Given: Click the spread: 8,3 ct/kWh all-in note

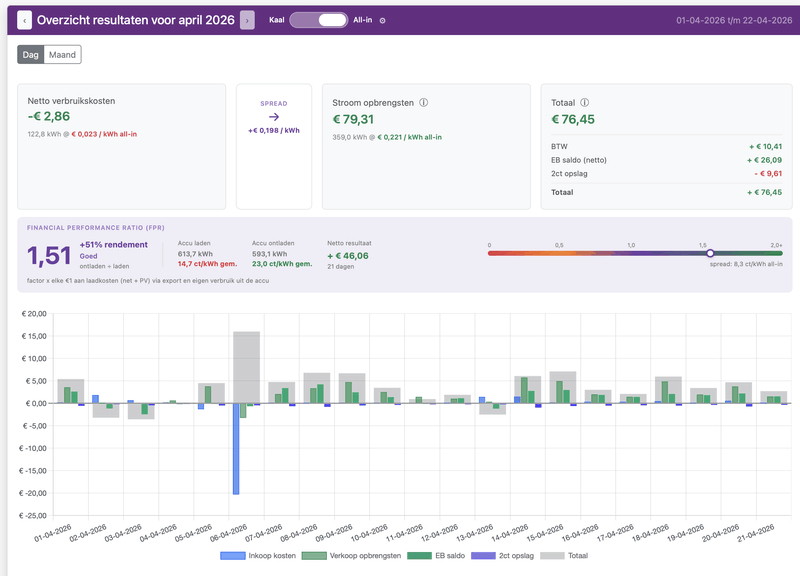Looking at the screenshot, I should (x=746, y=264).
